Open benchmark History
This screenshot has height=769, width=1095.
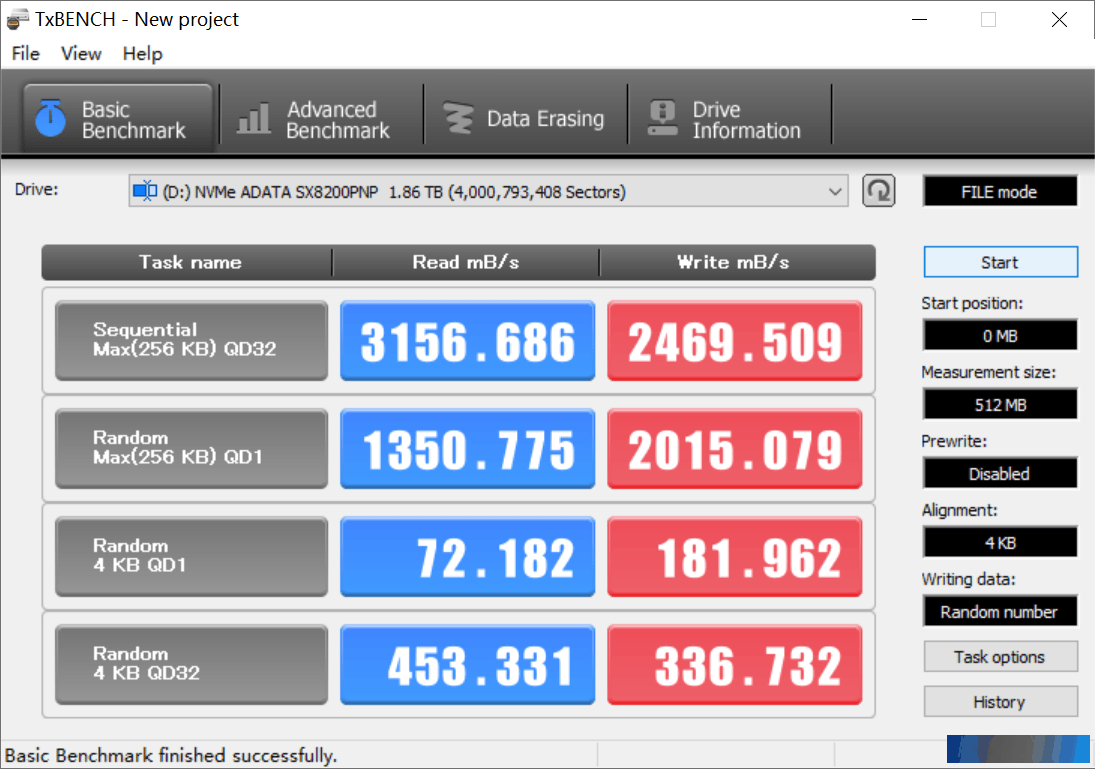coord(1001,701)
